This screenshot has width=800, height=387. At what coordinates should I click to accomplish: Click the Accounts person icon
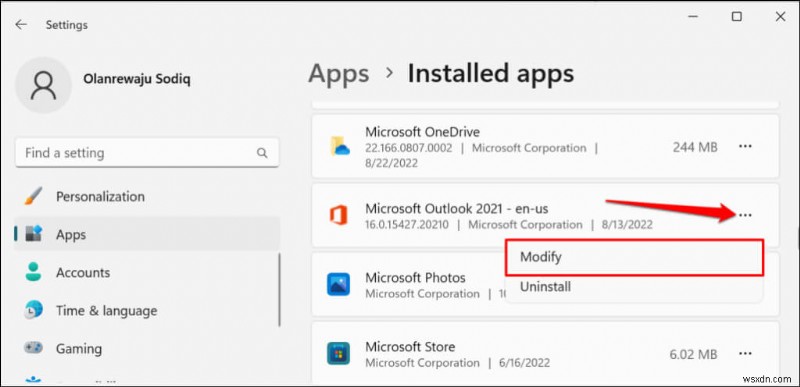[34, 272]
